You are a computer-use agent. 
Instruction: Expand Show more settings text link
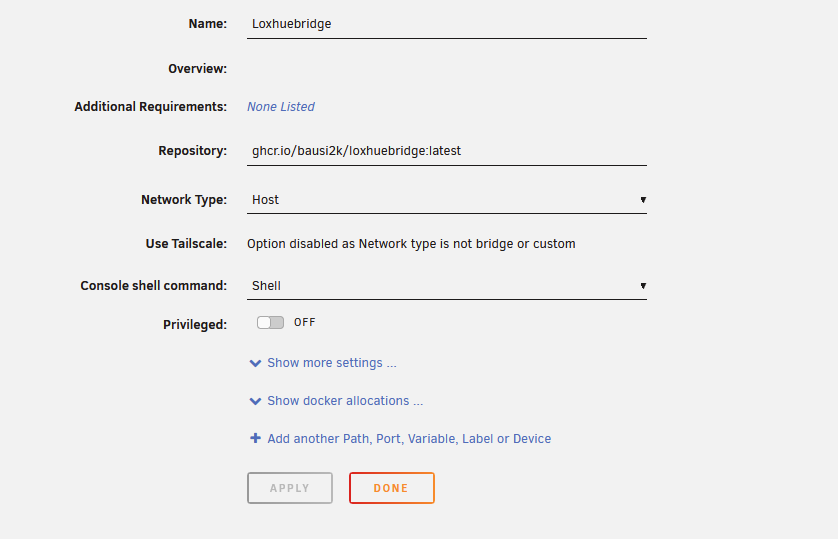331,363
